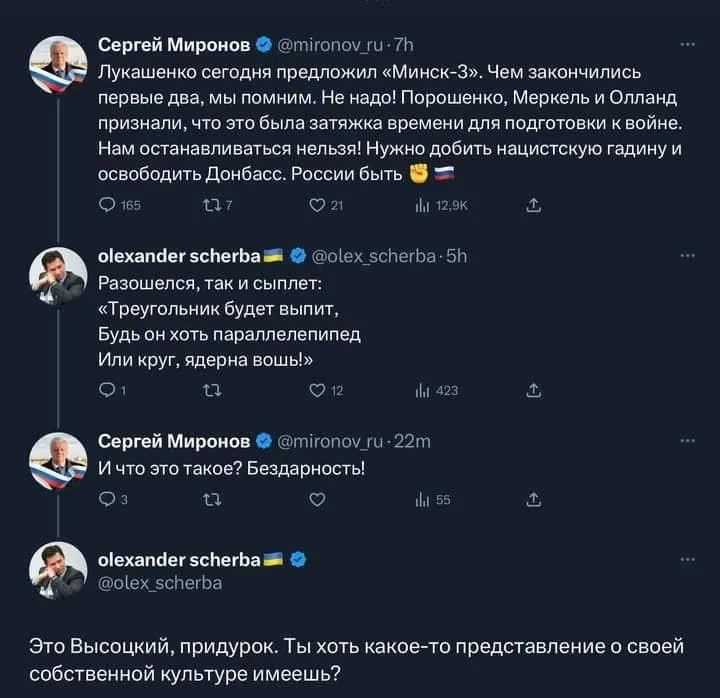This screenshot has height=698, width=720.
Task: Open the @mironov_ru profile handle link
Action: pyautogui.click(x=329, y=44)
